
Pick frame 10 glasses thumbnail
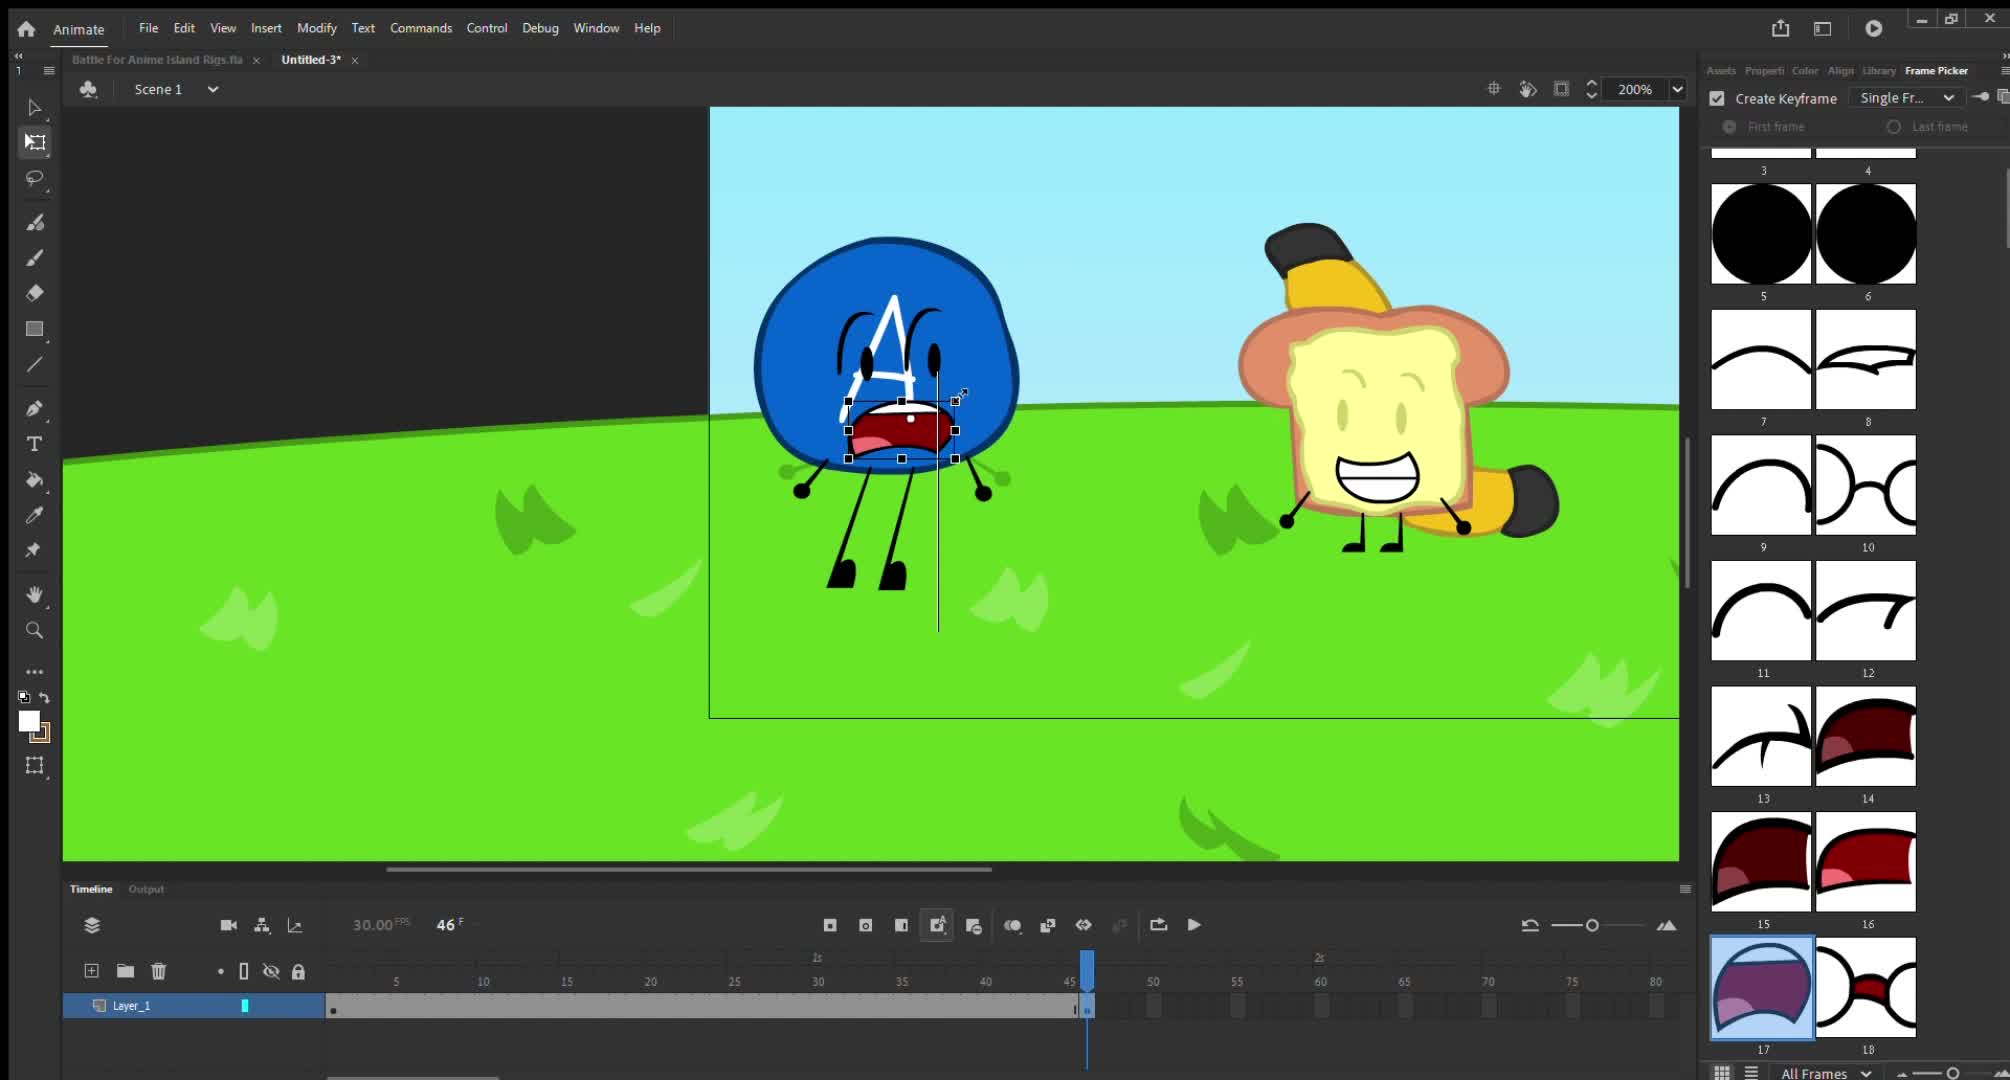1866,485
